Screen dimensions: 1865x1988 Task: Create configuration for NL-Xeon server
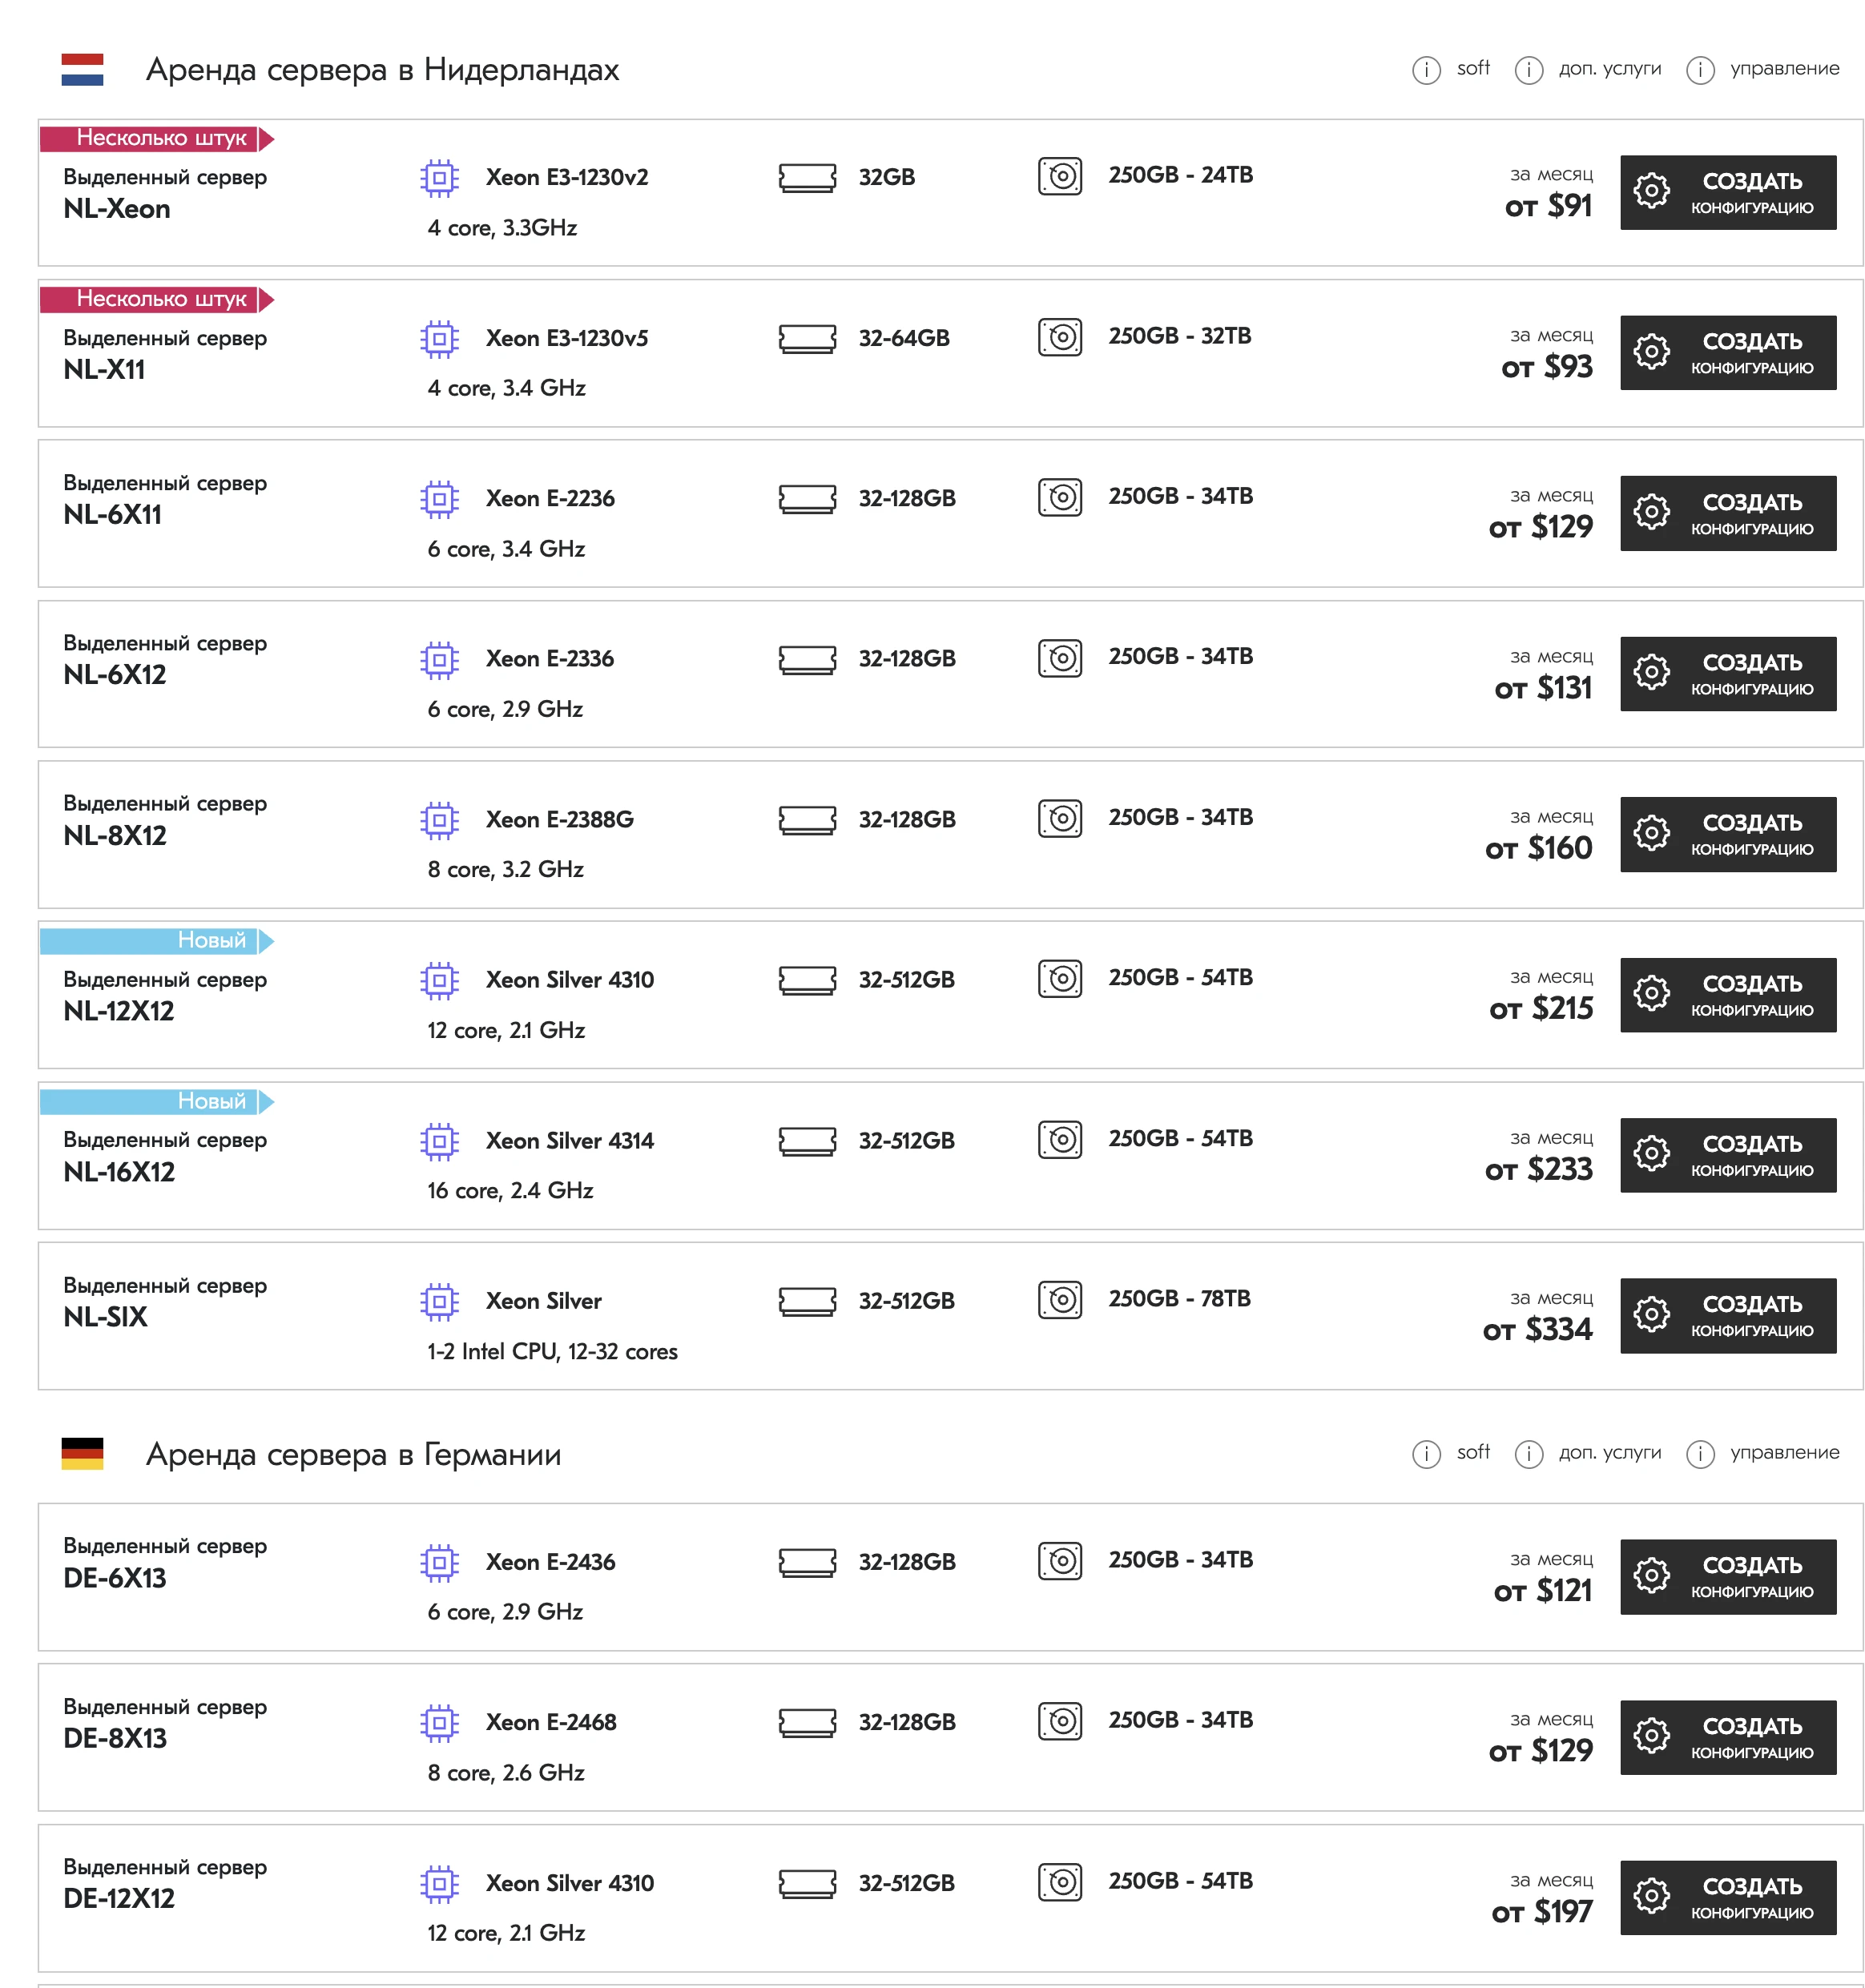point(1727,193)
